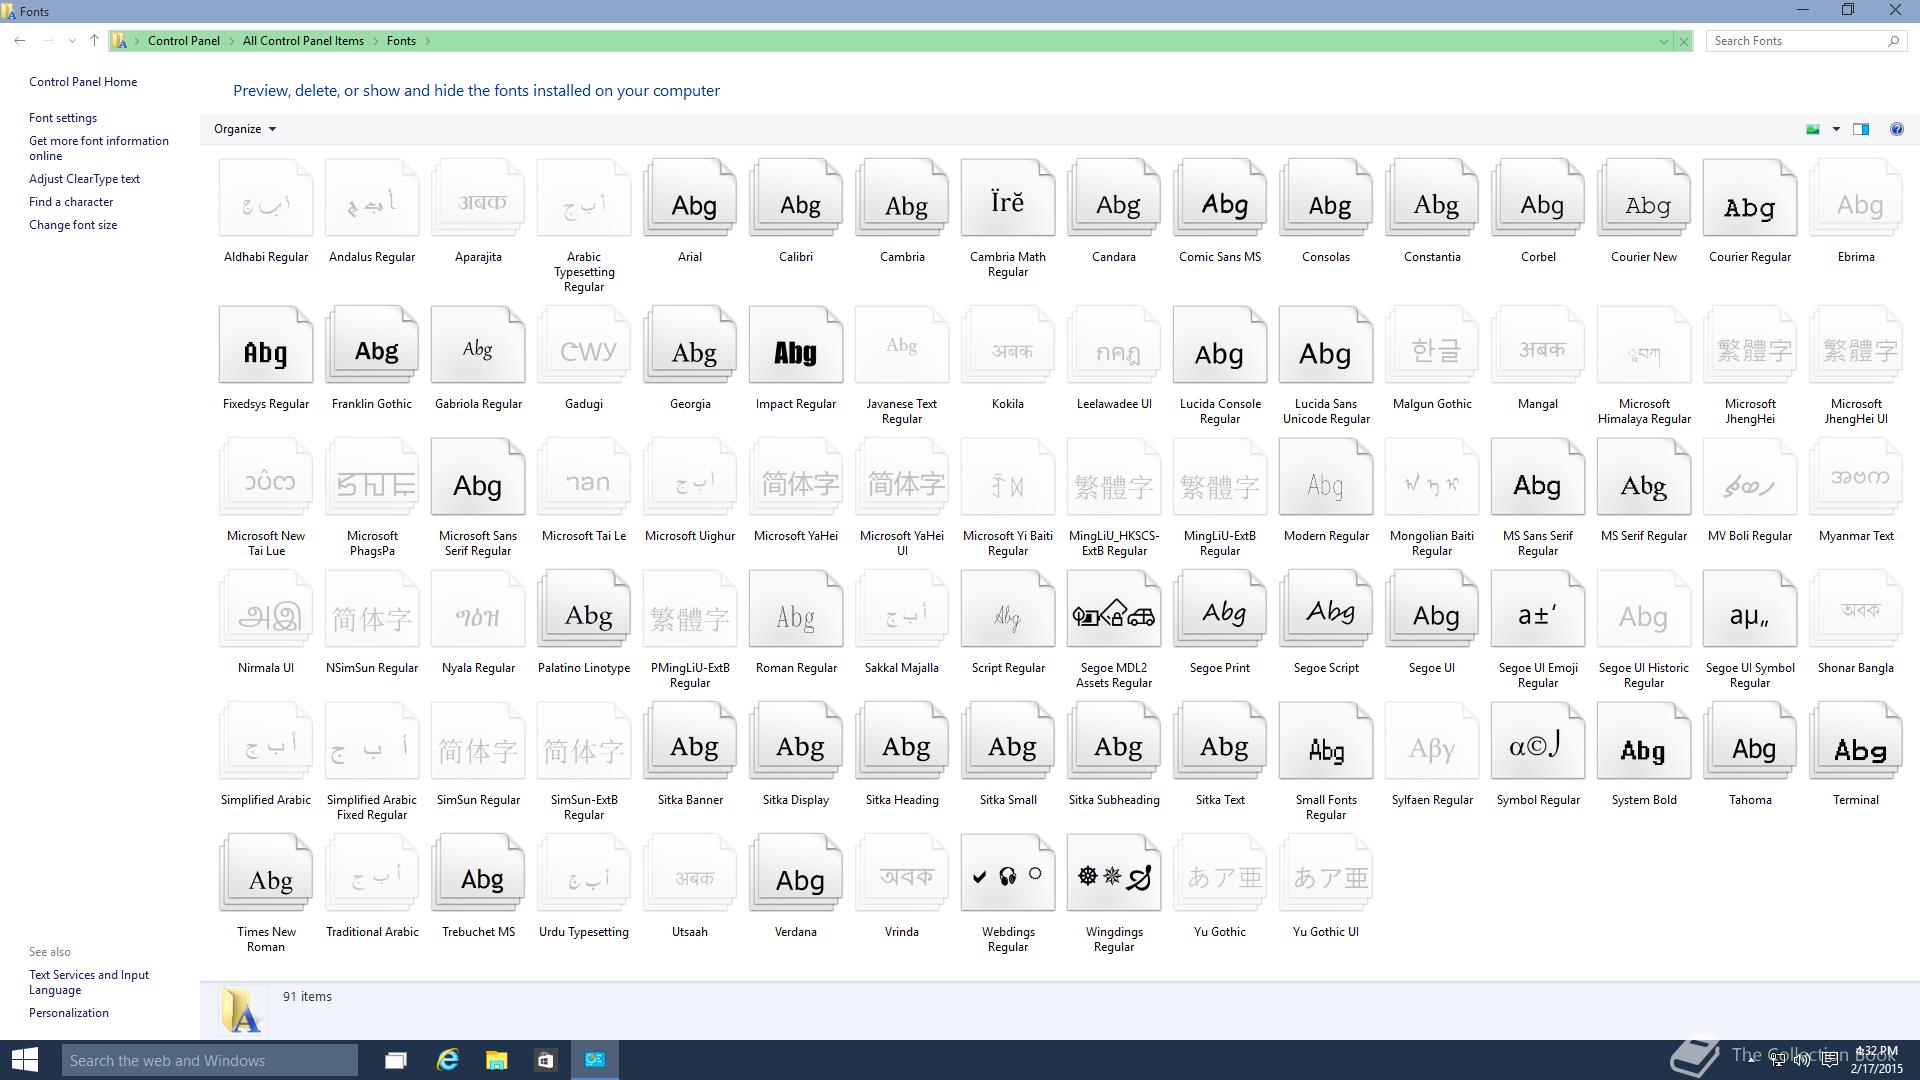Screen dimensions: 1920x1080
Task: Open the recent locations dropdown arrow
Action: (x=72, y=41)
